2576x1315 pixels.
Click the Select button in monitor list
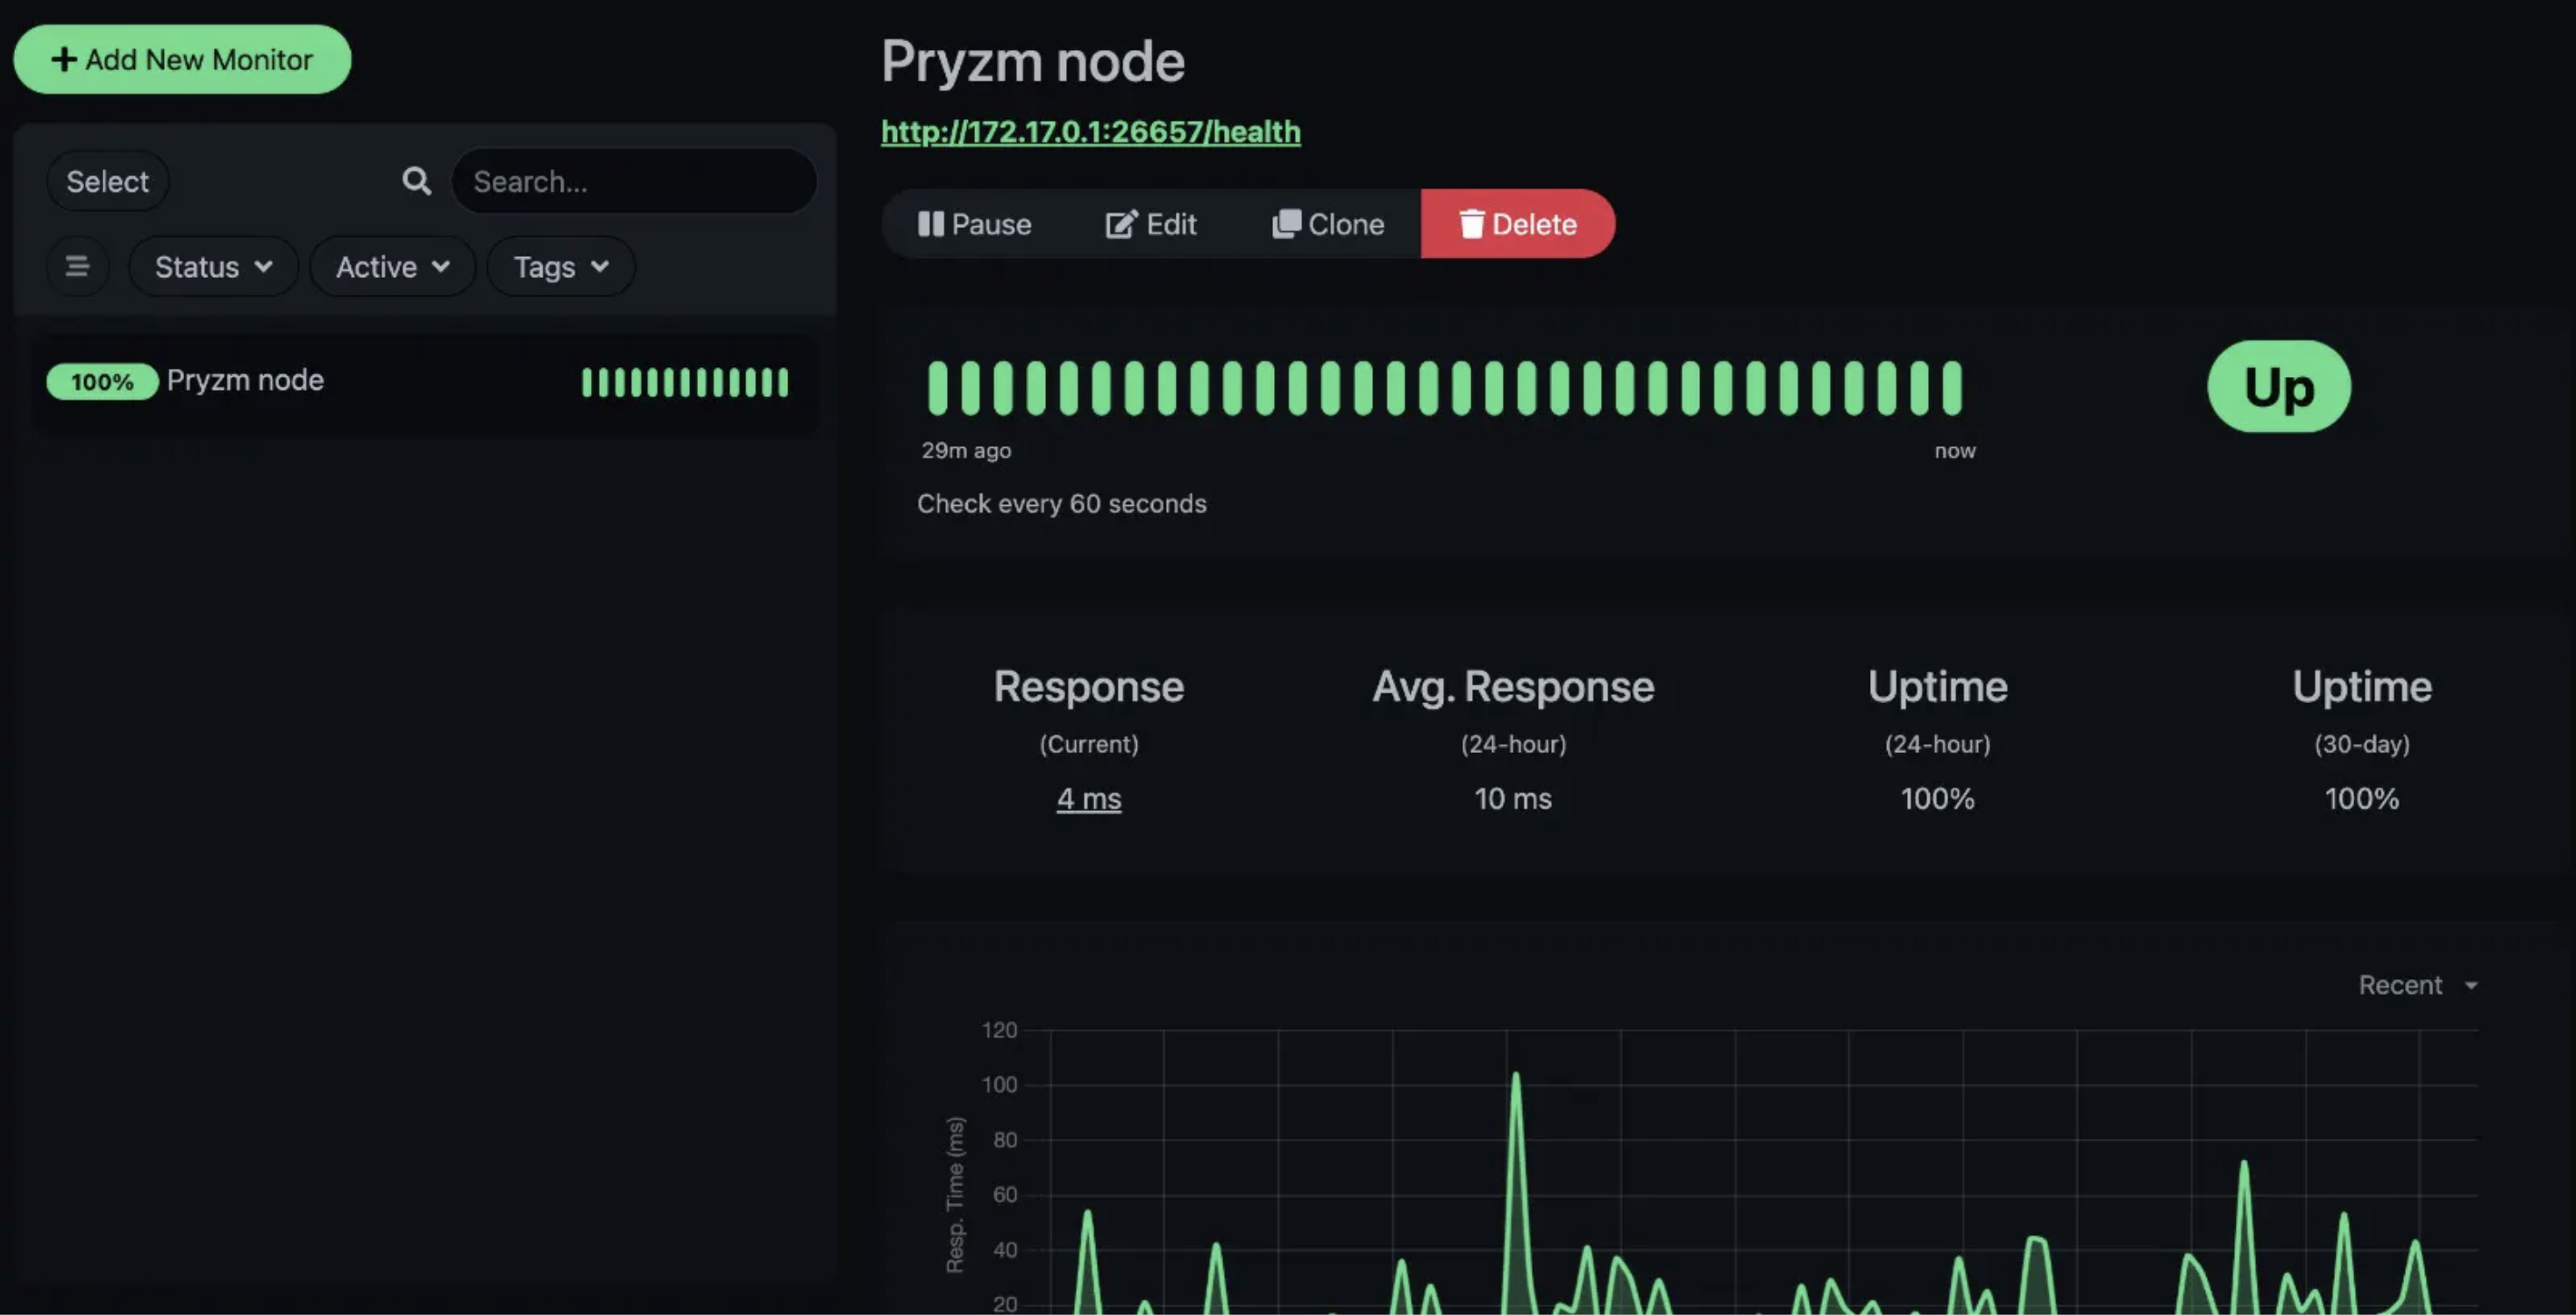coord(107,182)
